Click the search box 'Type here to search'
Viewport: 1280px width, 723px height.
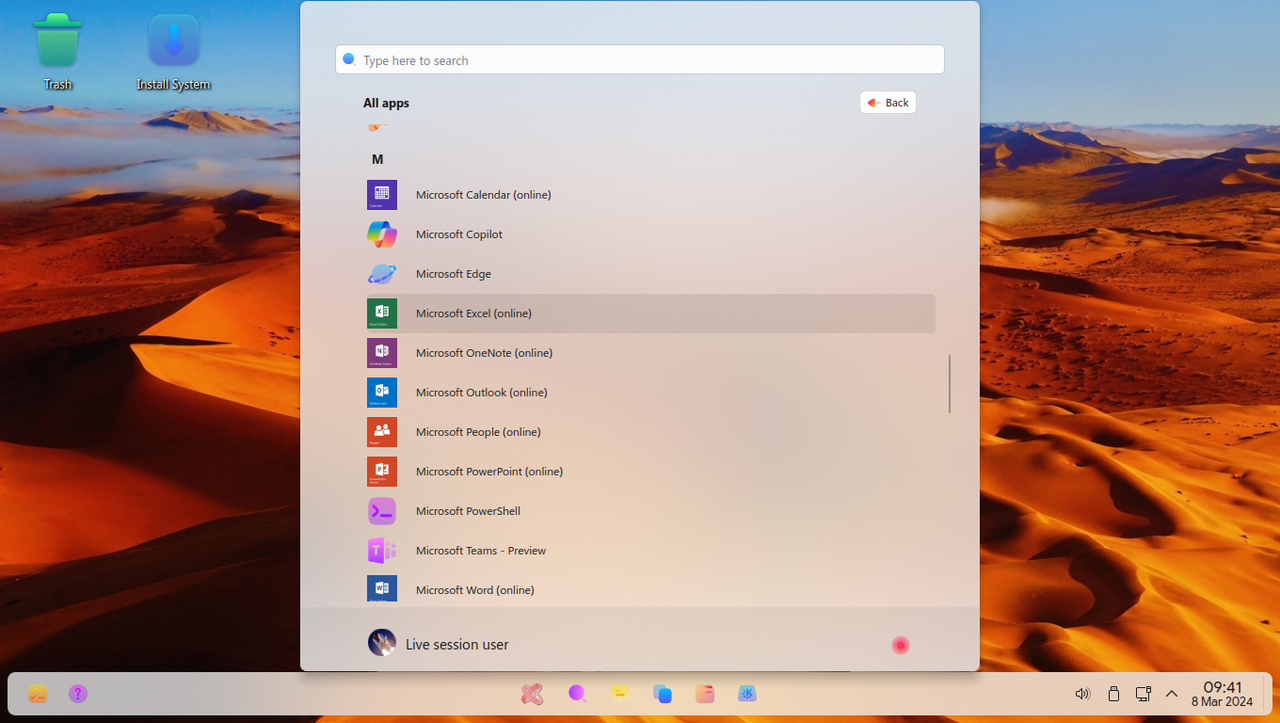[640, 60]
